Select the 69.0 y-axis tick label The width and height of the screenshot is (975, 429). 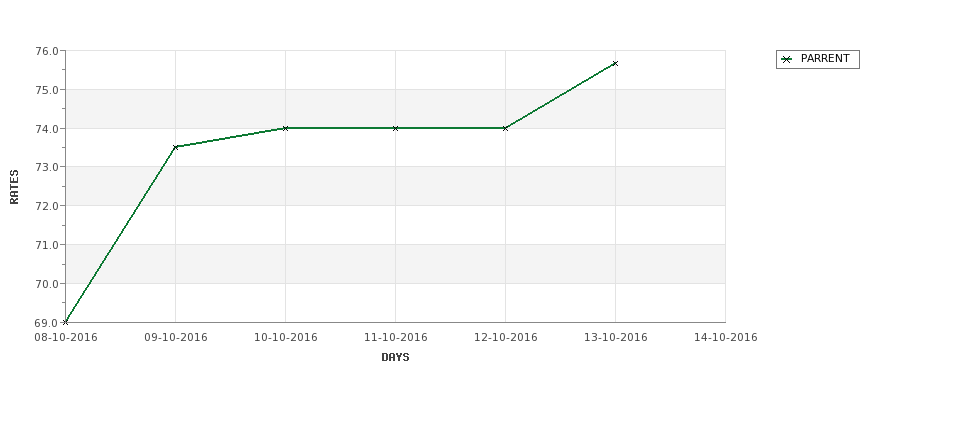pos(49,323)
